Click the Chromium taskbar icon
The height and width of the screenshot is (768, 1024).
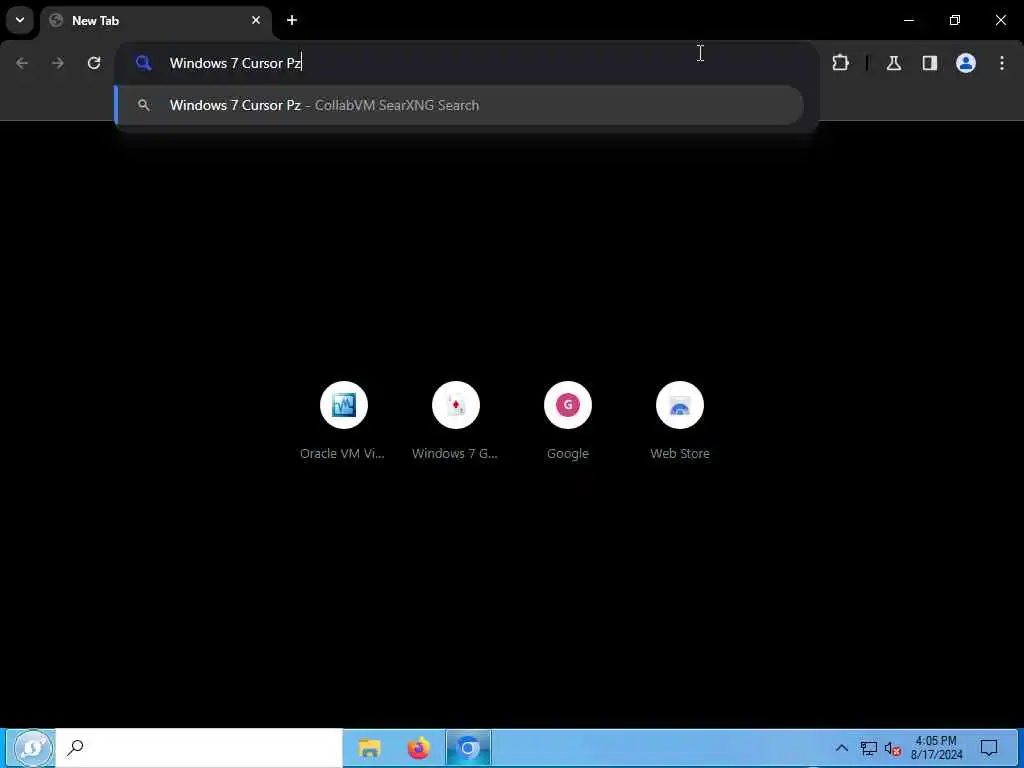pos(468,748)
